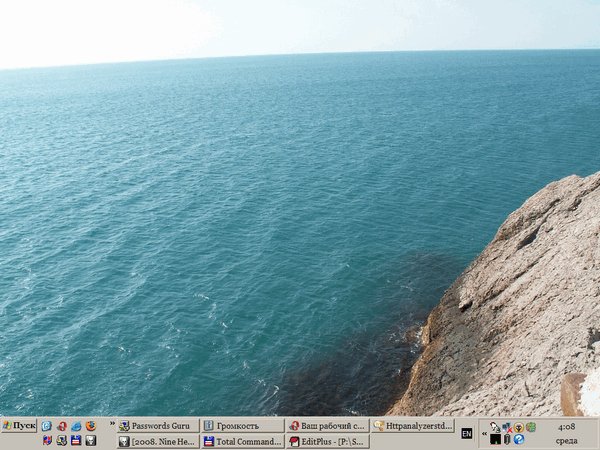Click the blue question mark tray icon
600x450 pixels.
point(519,439)
